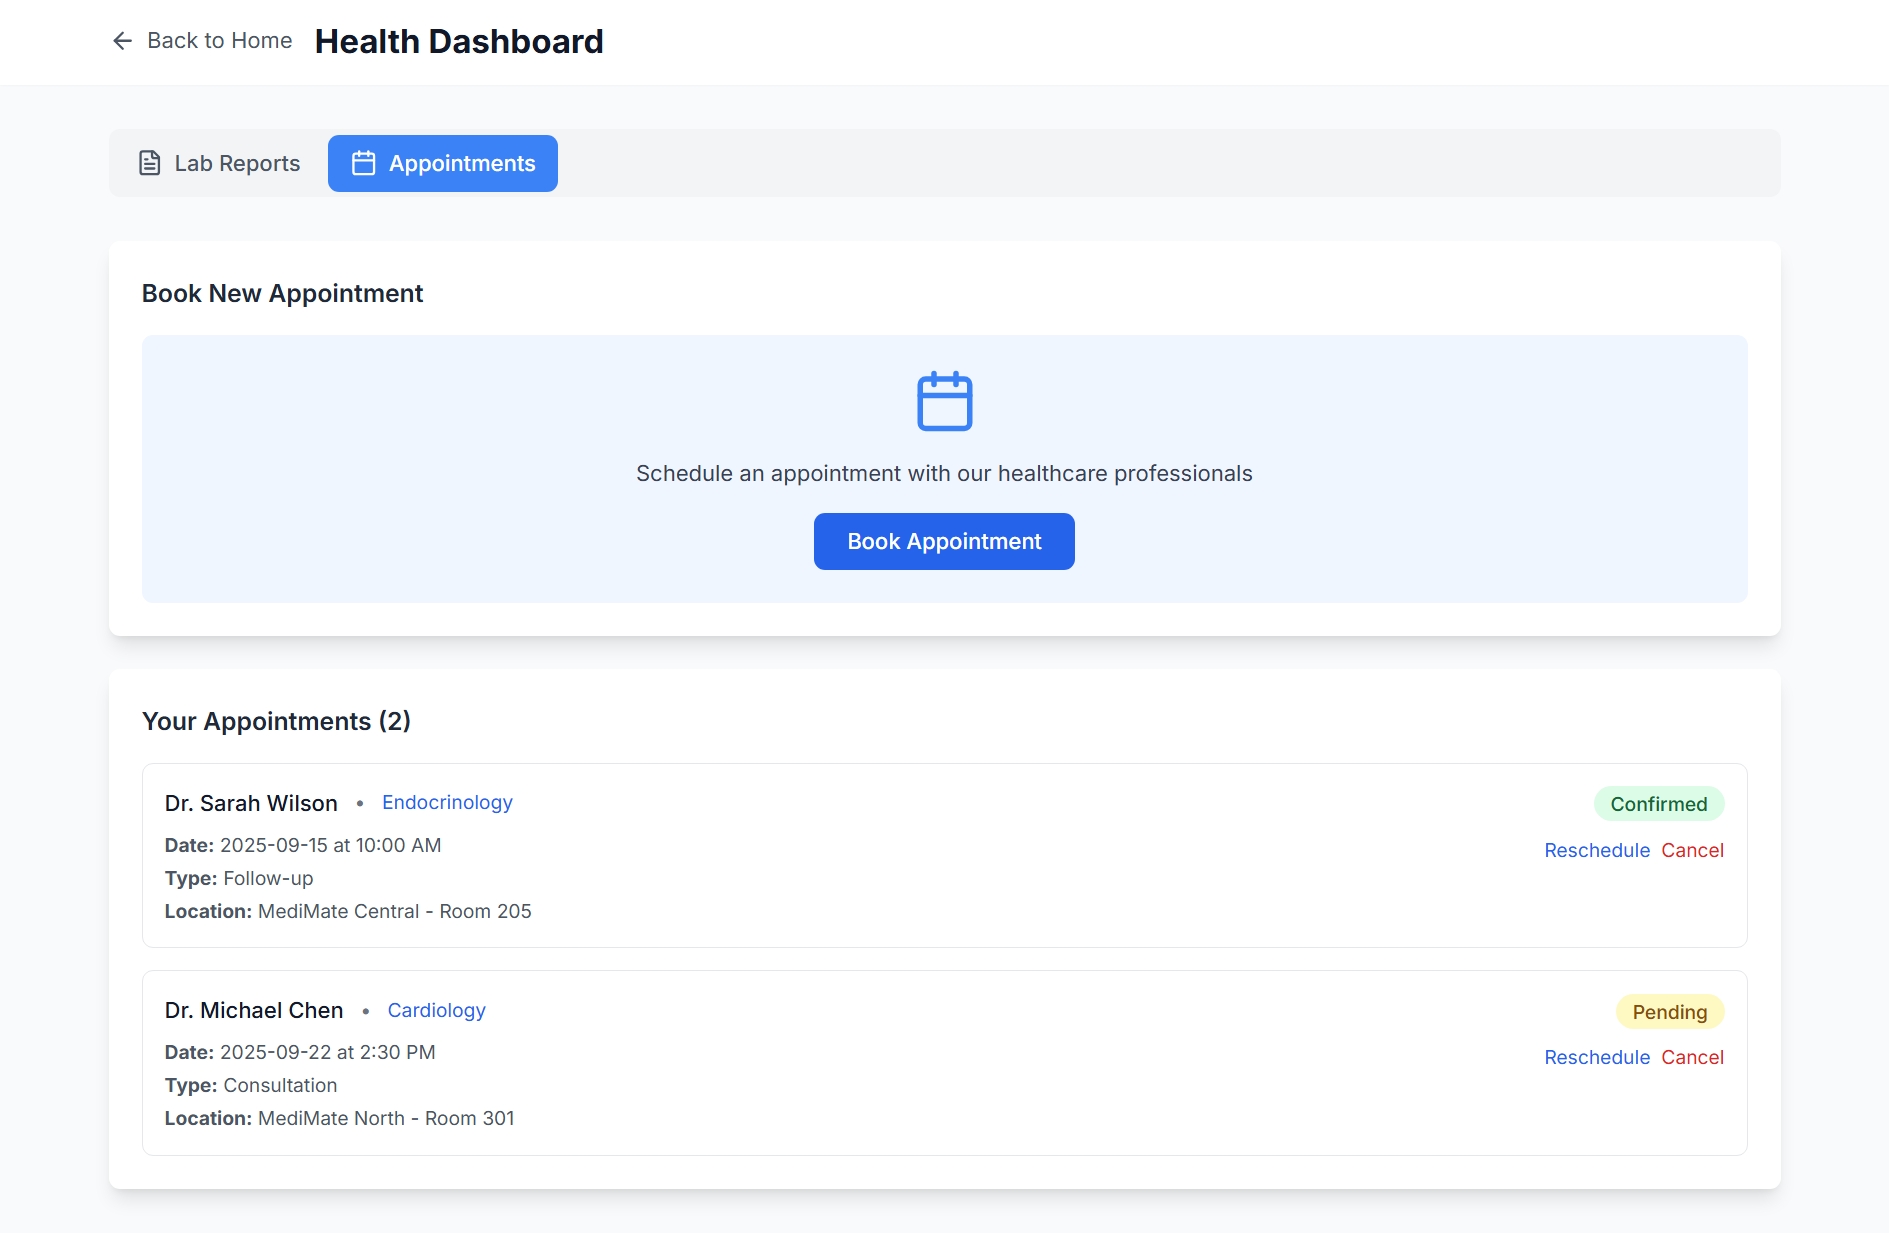Select the Endocrinology specialty label
Viewport: 1889px width, 1233px height.
click(447, 802)
